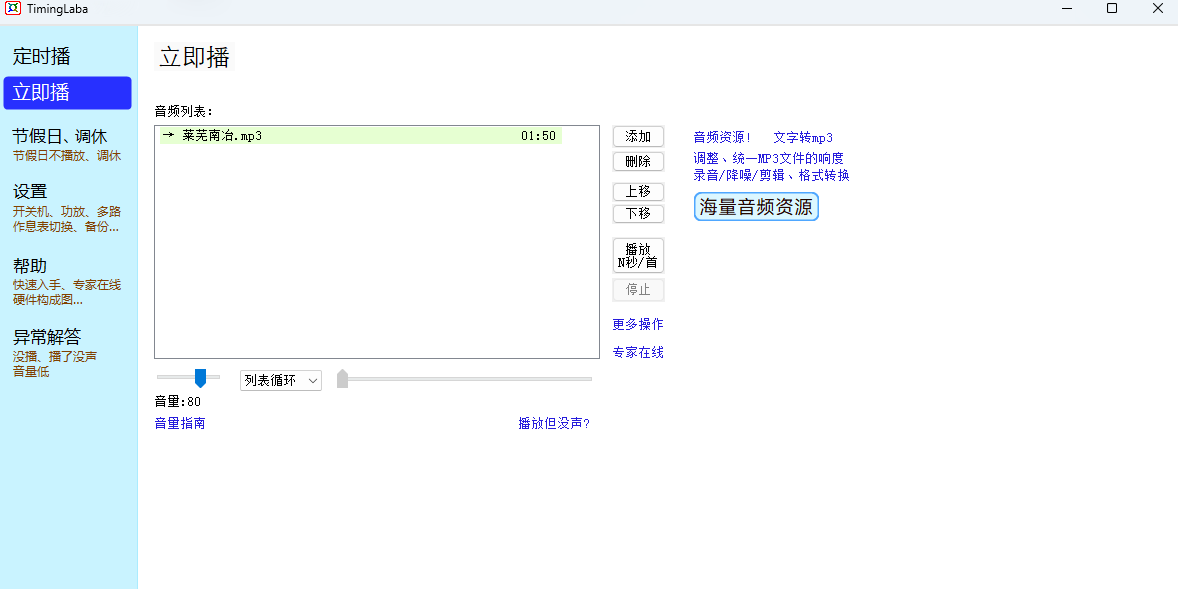Click the 添加 button to add audio
The width and height of the screenshot is (1178, 589).
point(638,136)
